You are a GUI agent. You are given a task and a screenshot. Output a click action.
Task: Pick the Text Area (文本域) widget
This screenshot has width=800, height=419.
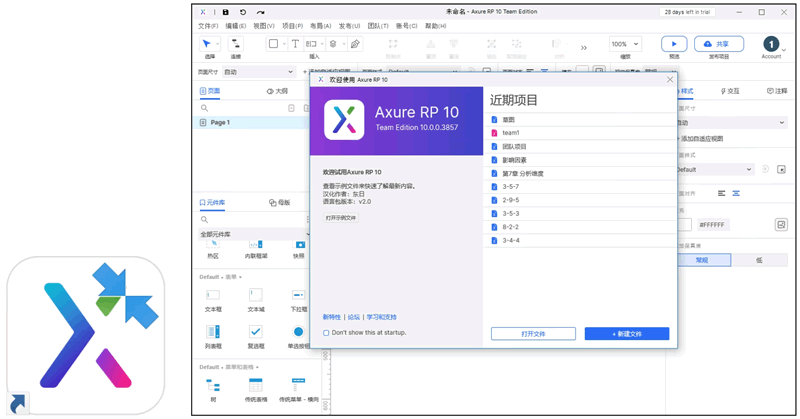[x=256, y=300]
